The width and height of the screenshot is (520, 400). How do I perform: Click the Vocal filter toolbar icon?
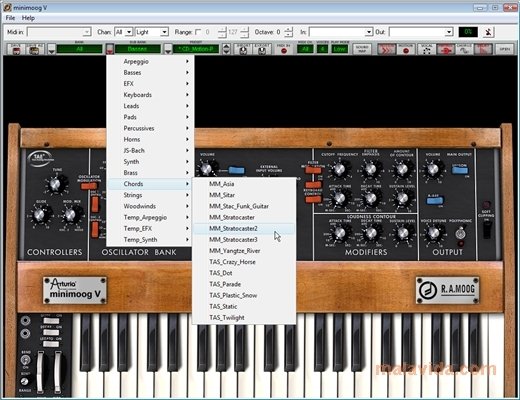[x=426, y=49]
